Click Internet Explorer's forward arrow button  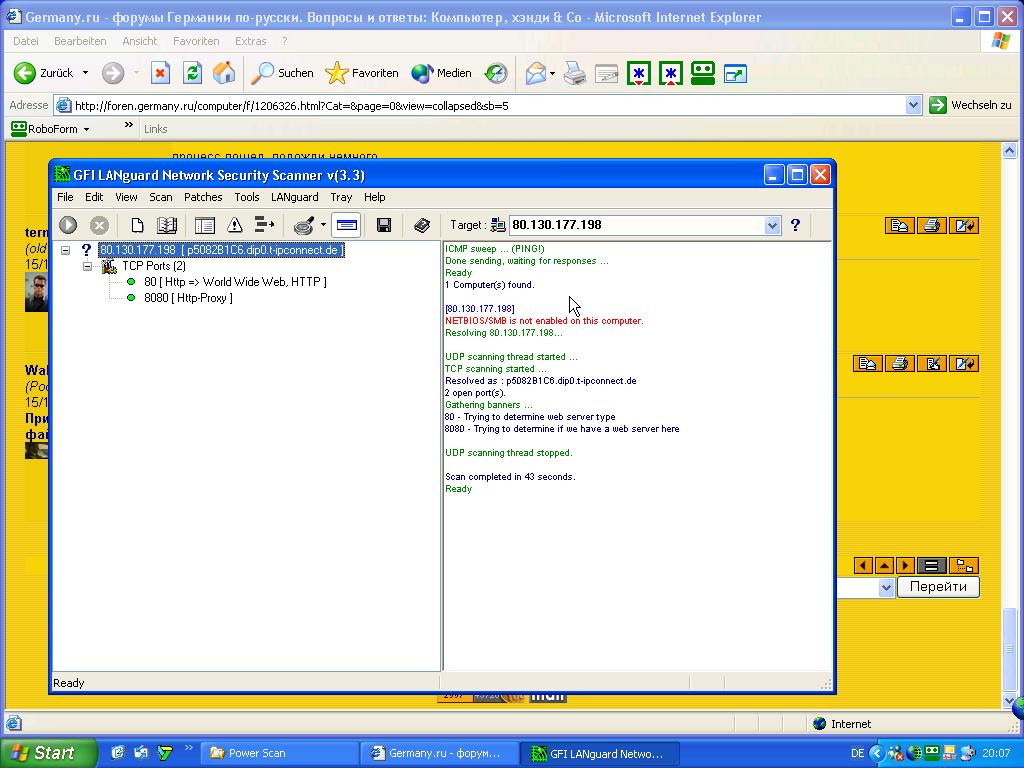point(113,73)
